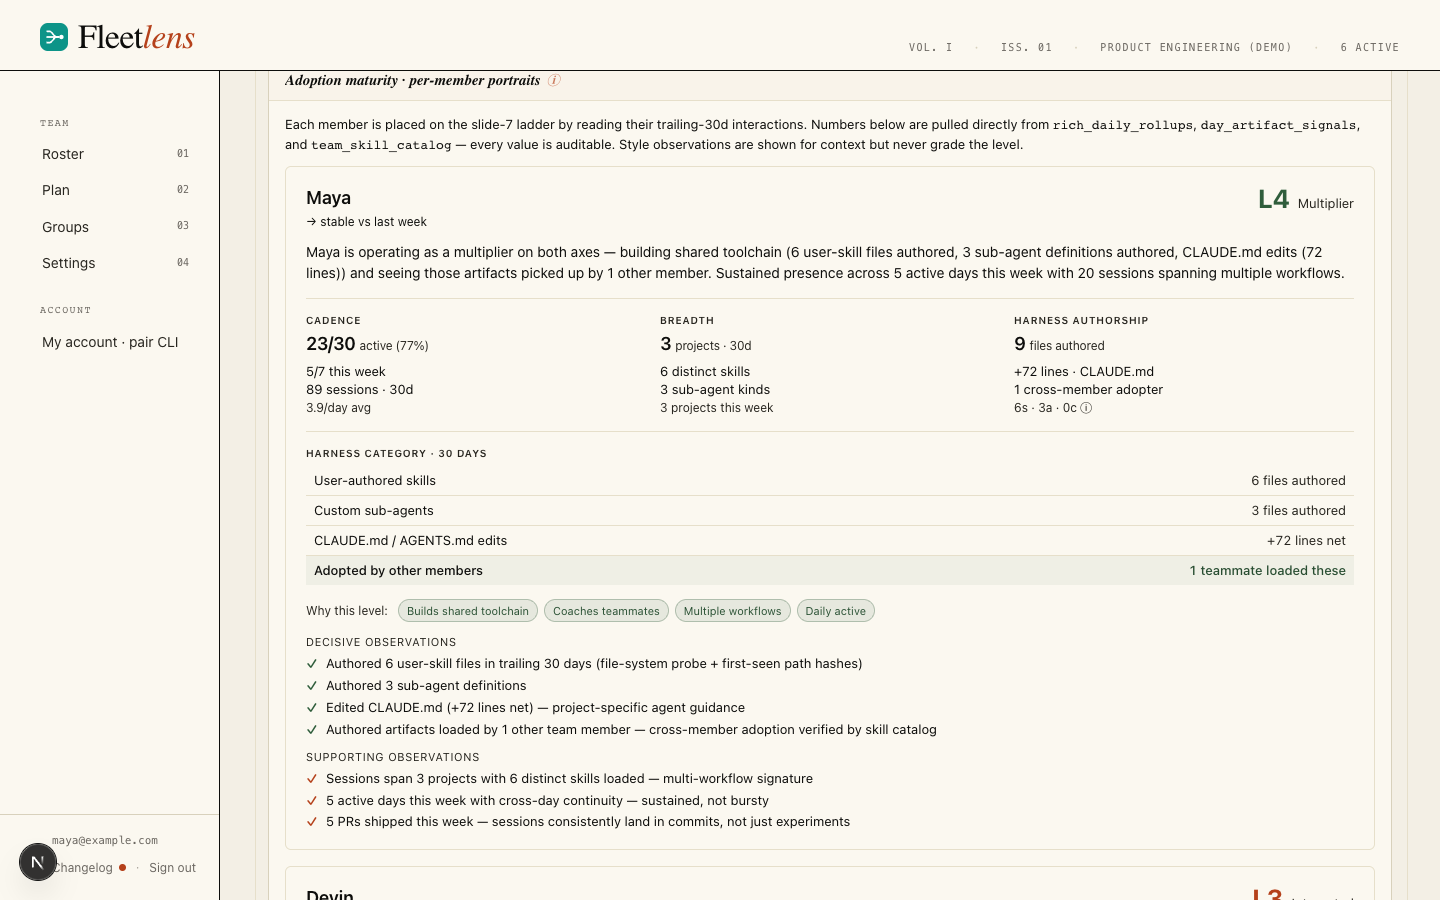Click the Fleetlens logo icon
Image resolution: width=1440 pixels, height=900 pixels.
tap(54, 37)
